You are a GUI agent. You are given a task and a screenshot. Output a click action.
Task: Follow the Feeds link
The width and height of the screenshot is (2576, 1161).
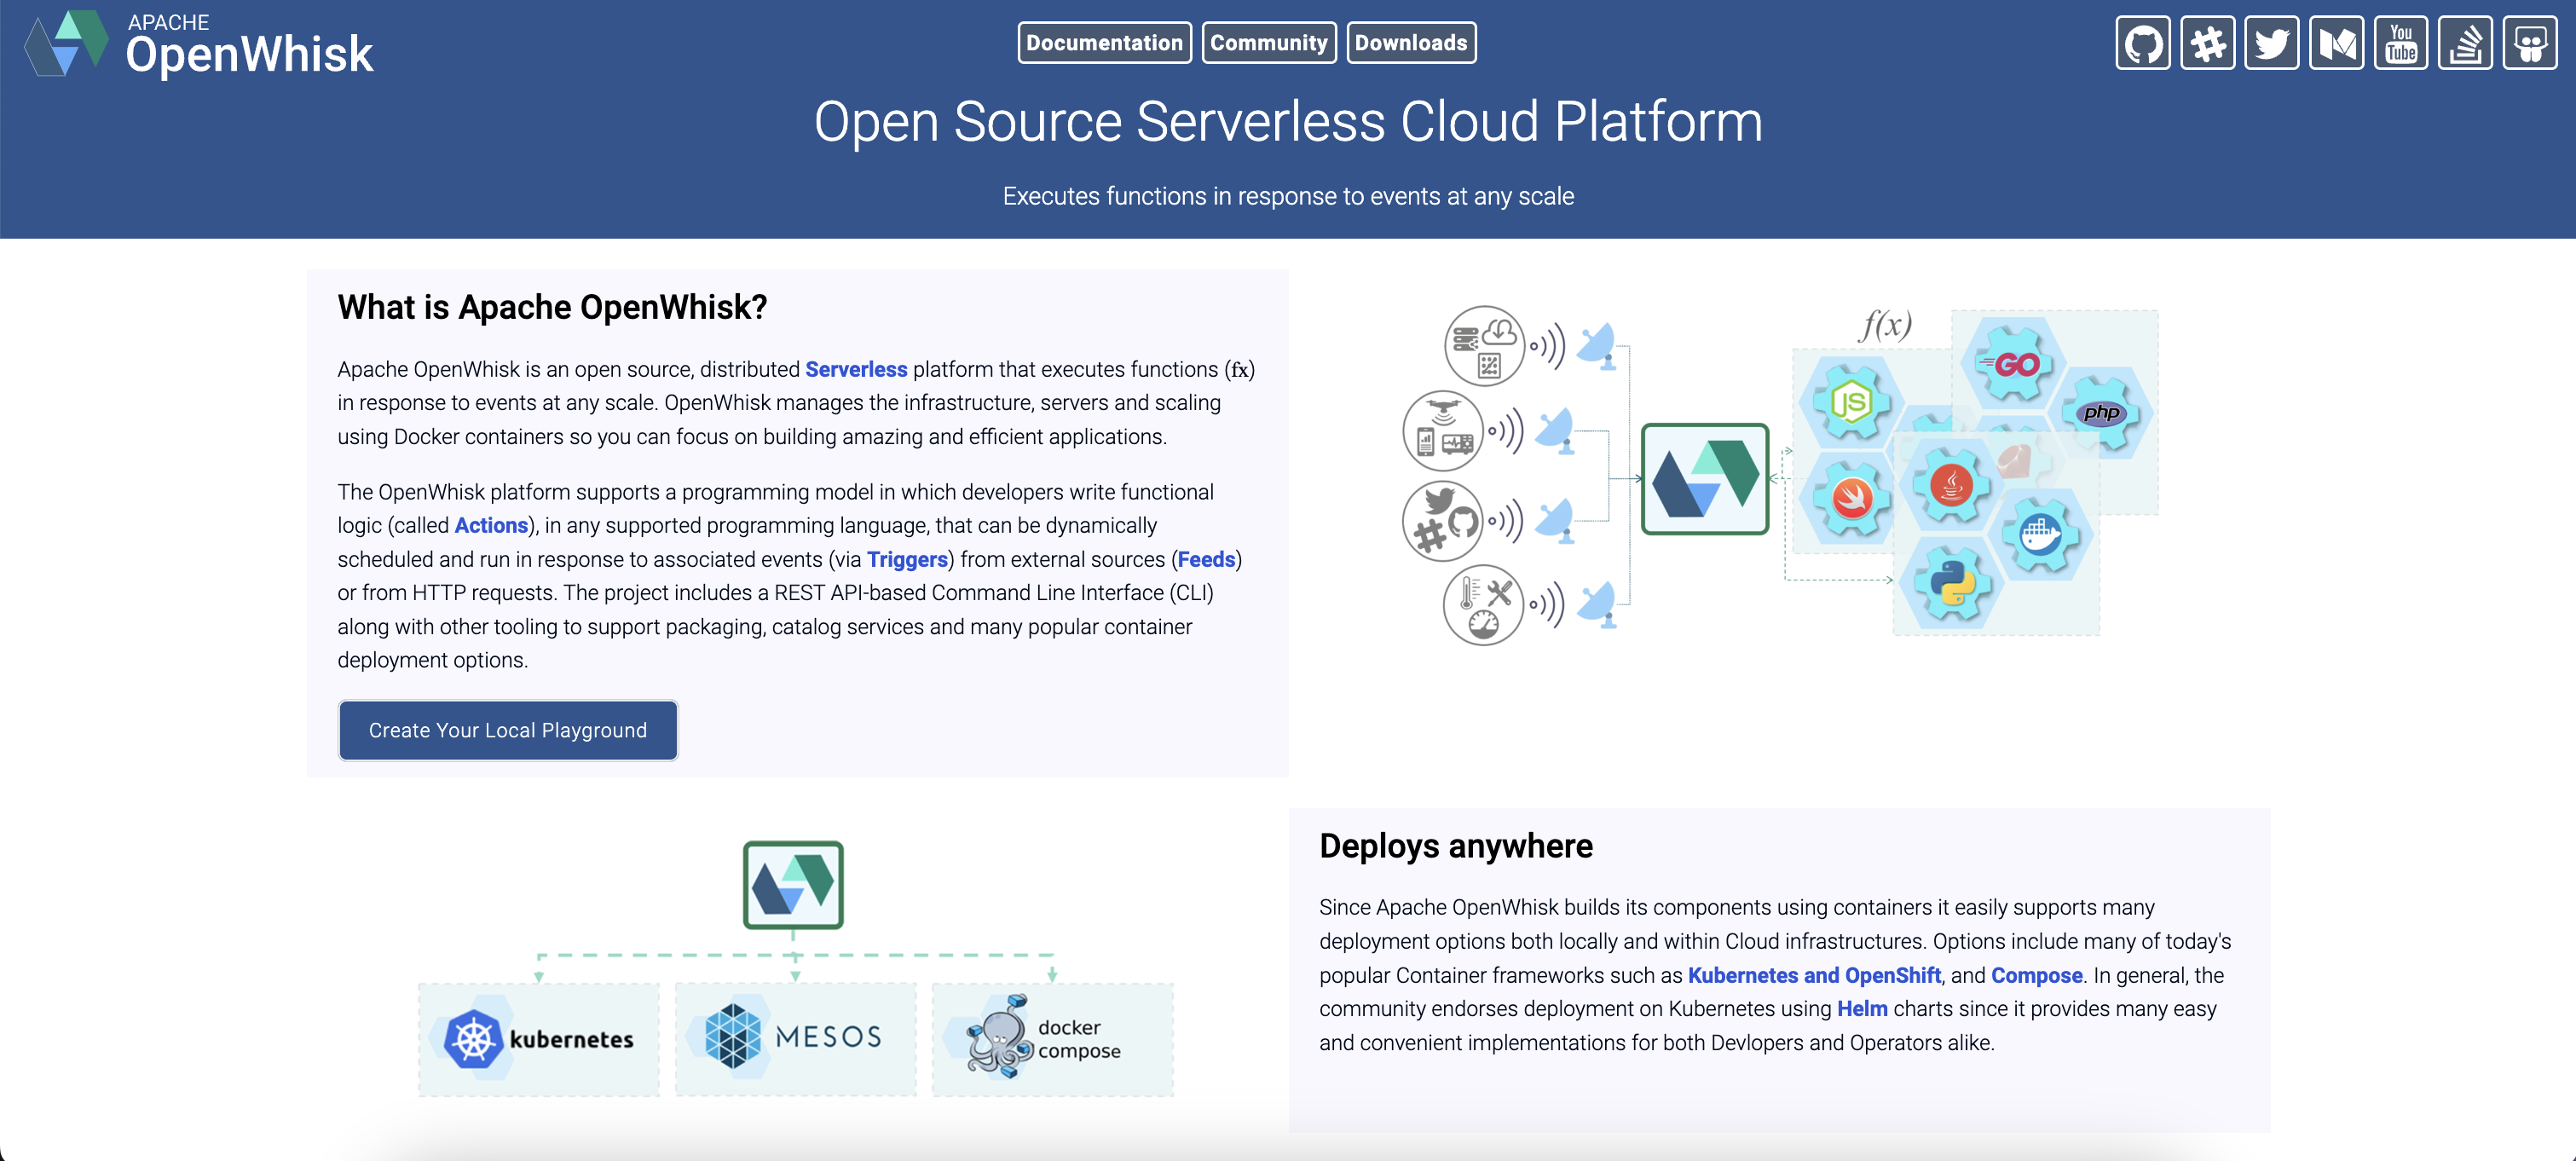(1206, 559)
